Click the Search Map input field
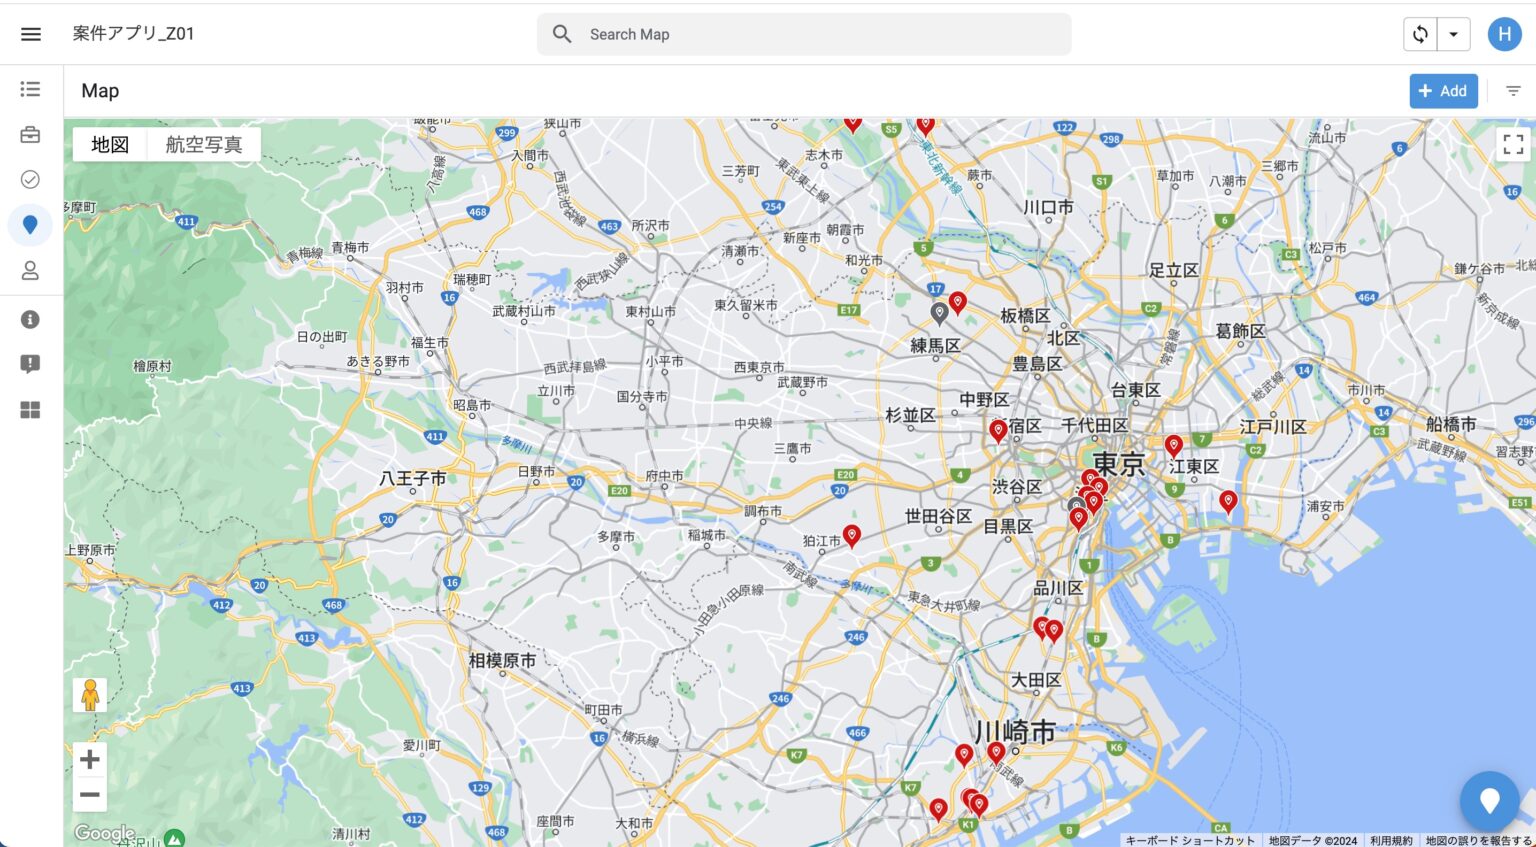 [x=800, y=33]
